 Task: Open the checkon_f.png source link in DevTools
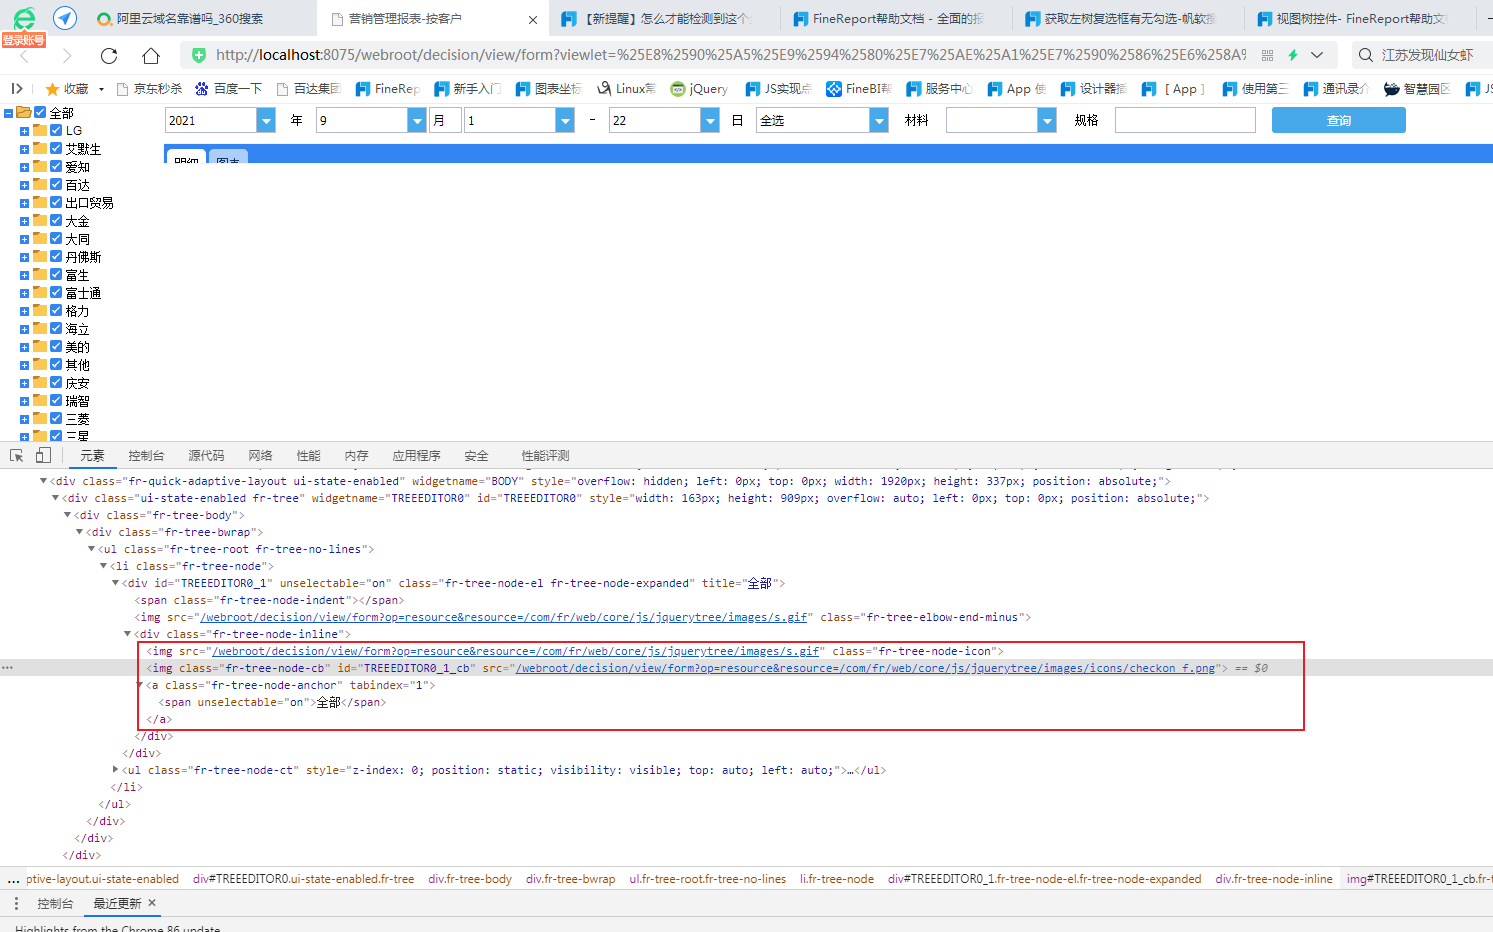click(x=866, y=668)
